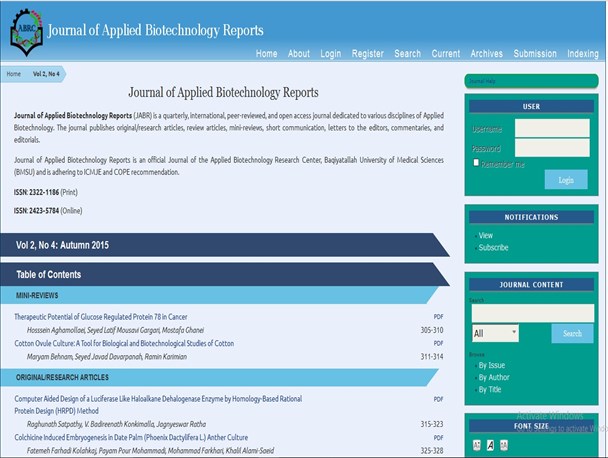Open the About menu item
608x458 pixels.
[x=299, y=54]
